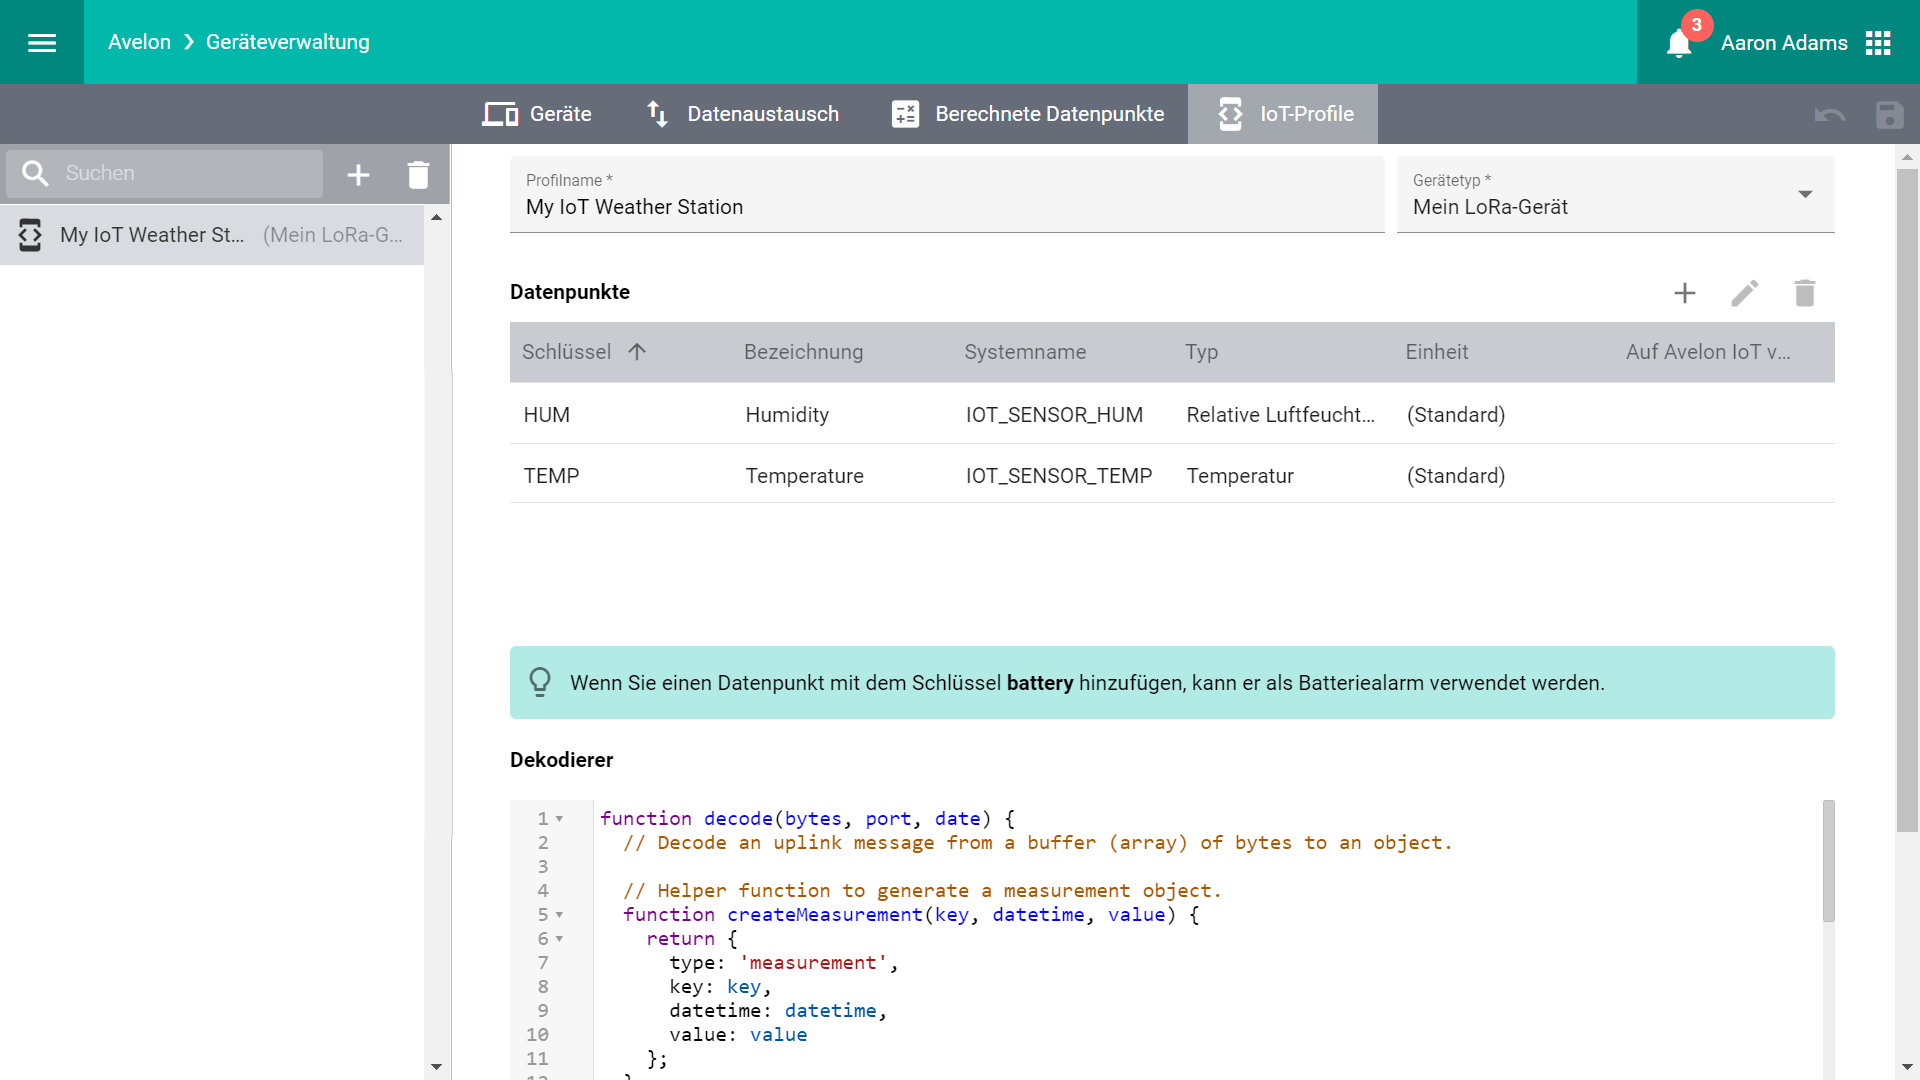Delete the selected Datenpunkt
This screenshot has height=1080, width=1920.
(x=1805, y=293)
